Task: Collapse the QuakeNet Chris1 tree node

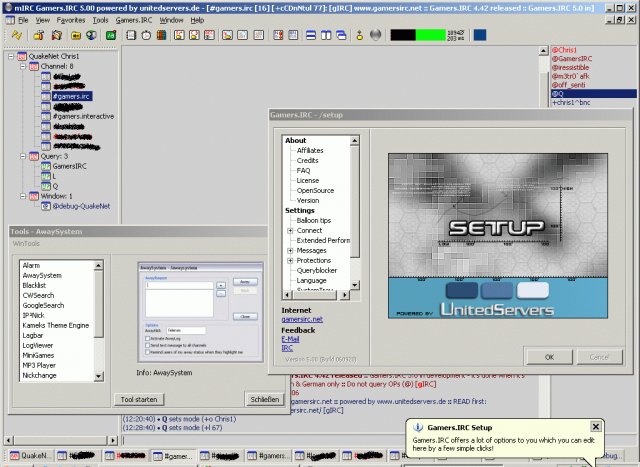Action: point(11,56)
